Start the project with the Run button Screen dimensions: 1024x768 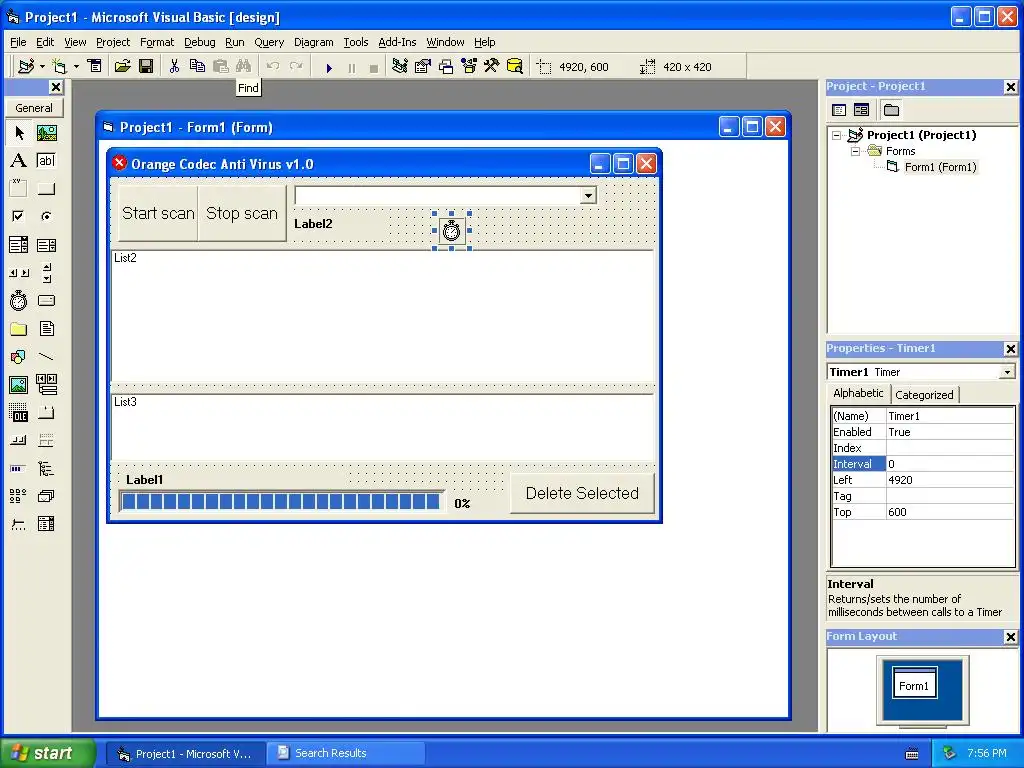pyautogui.click(x=329, y=67)
